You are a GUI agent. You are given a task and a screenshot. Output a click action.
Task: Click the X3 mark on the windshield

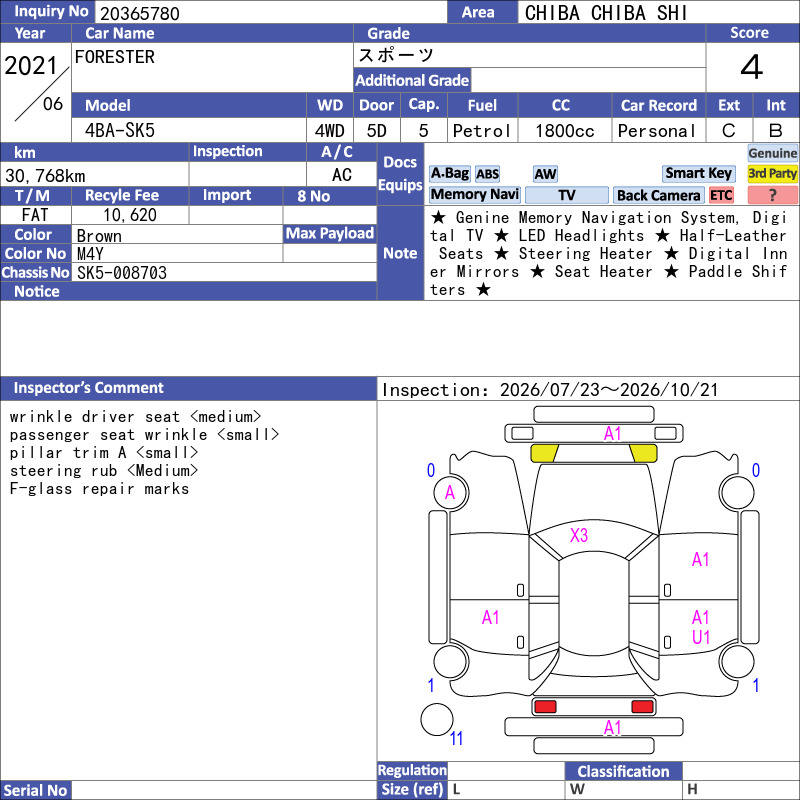click(579, 535)
